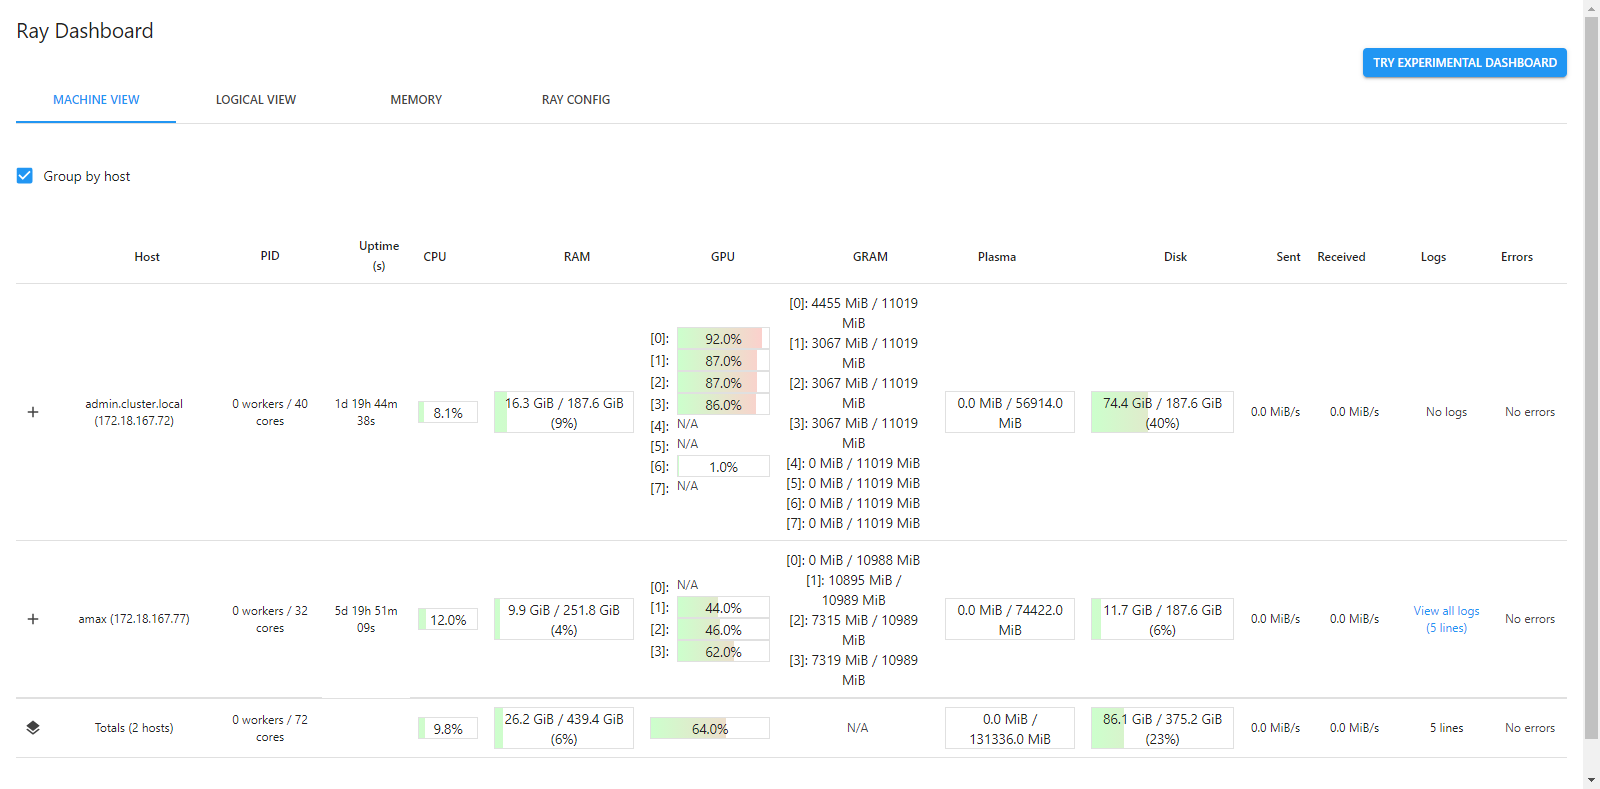Click the 92.0% GPU usage bar

(x=723, y=339)
